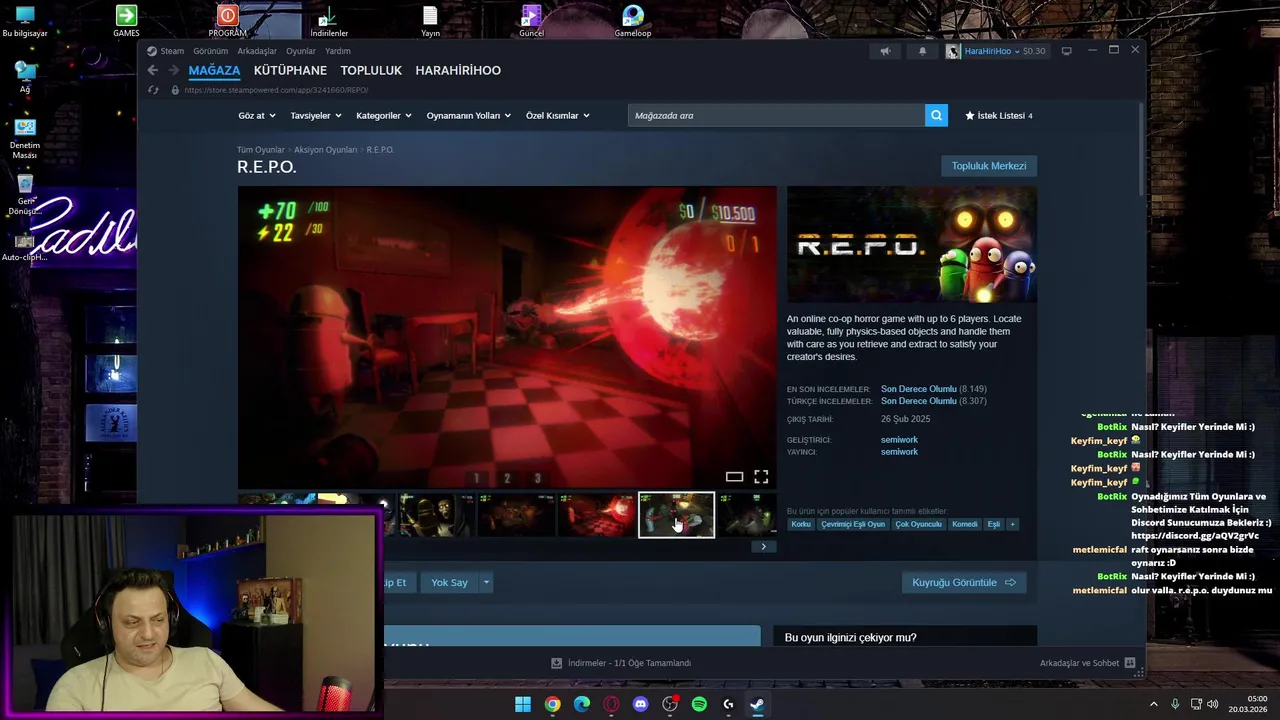Open the Windows Start menu
The image size is (1280, 720).
(523, 704)
